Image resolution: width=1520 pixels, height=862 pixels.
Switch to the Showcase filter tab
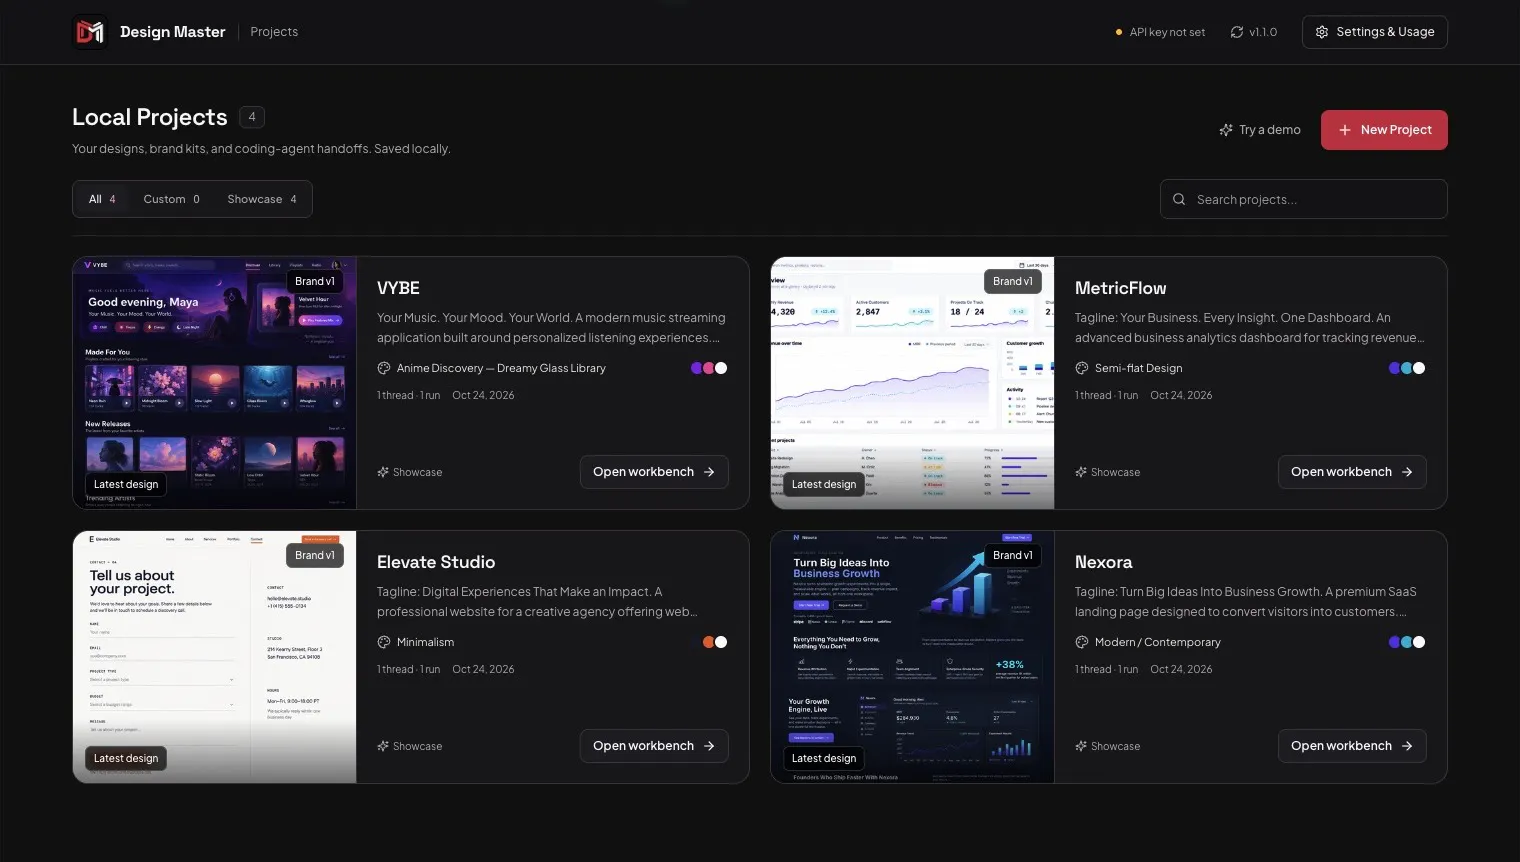click(262, 199)
